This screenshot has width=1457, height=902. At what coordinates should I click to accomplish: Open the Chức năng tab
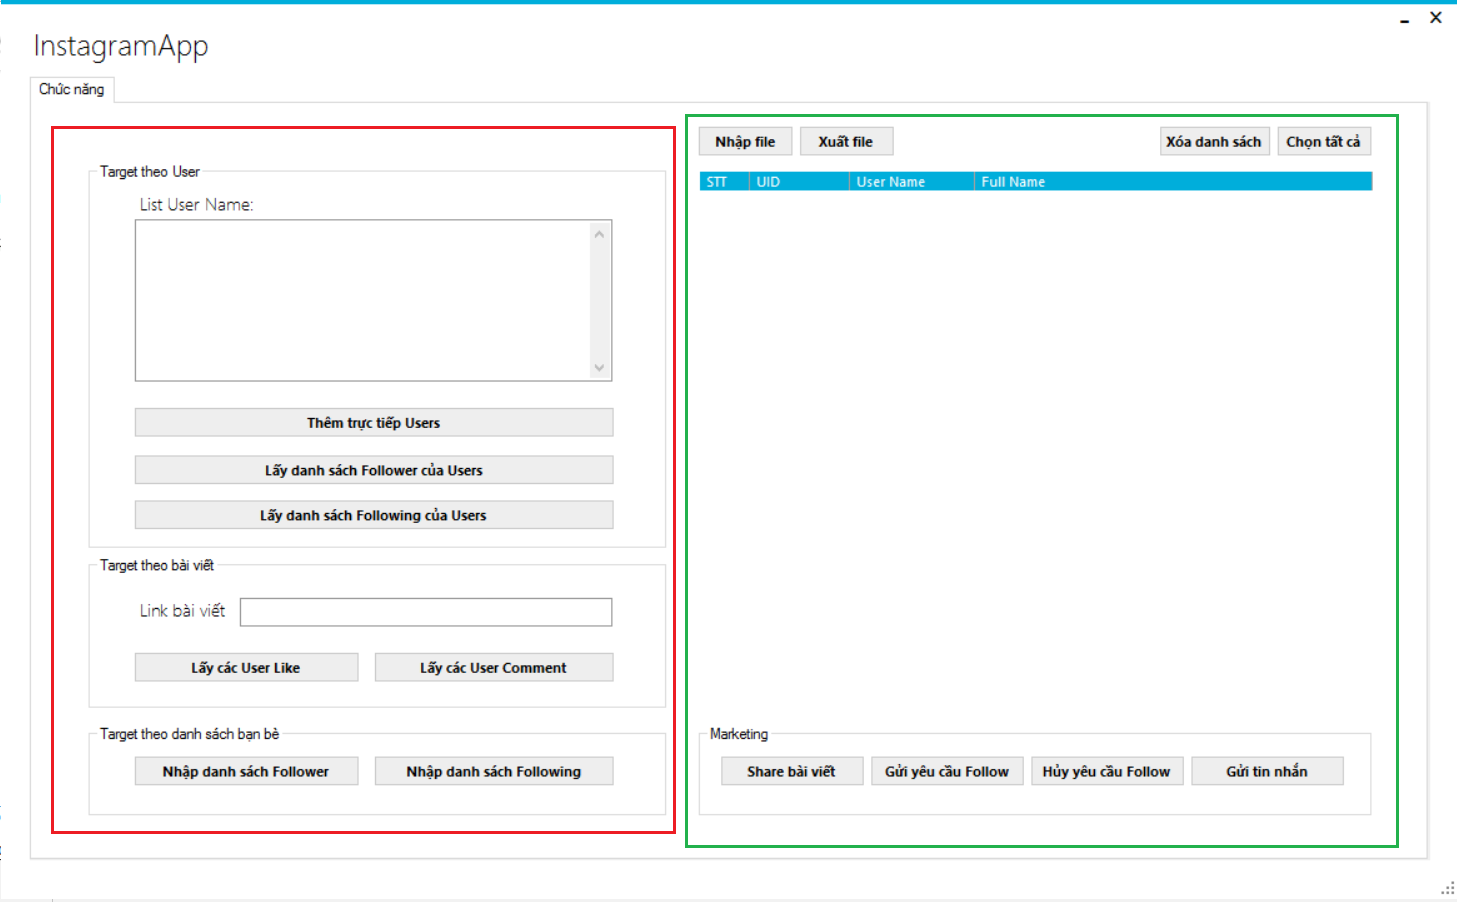coord(72,89)
